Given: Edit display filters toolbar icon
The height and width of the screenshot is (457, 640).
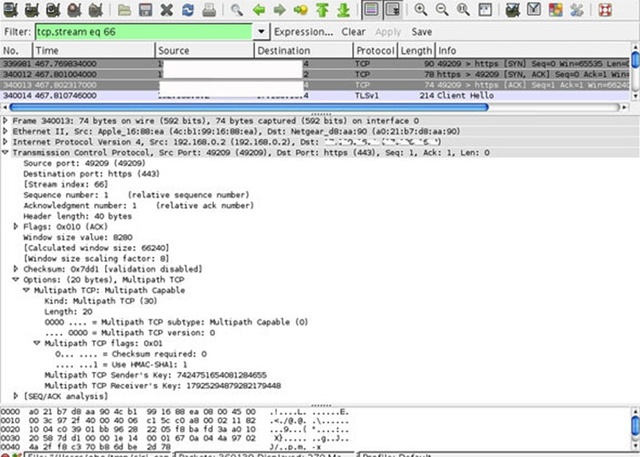Looking at the screenshot, I should pyautogui.click(x=534, y=9).
